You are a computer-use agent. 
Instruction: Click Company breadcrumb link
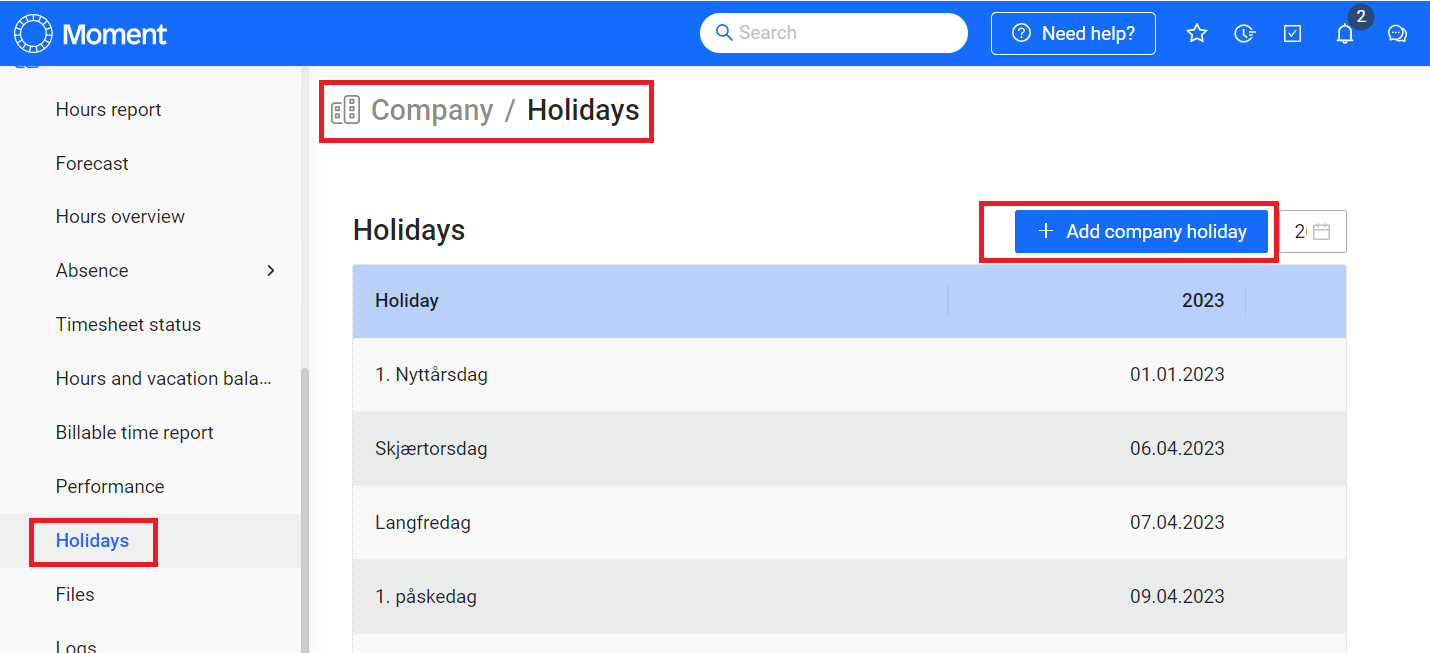432,110
